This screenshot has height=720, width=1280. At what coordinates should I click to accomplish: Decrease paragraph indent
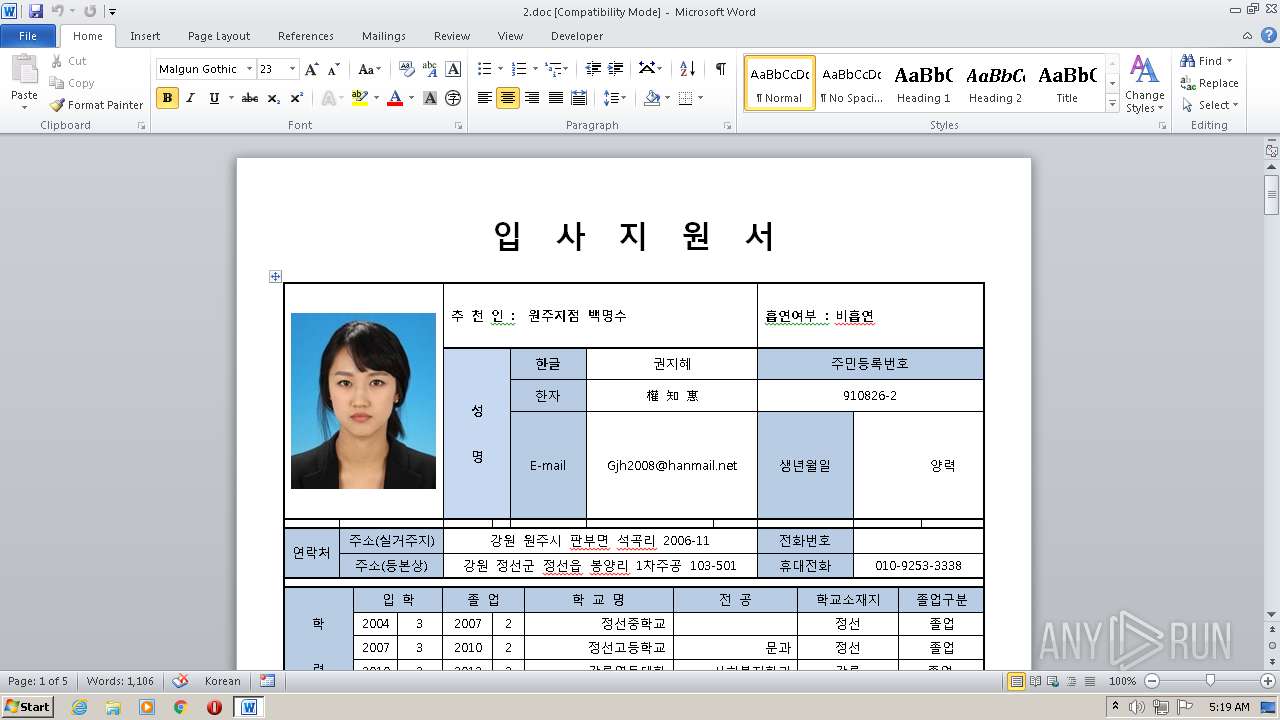pyautogui.click(x=593, y=69)
